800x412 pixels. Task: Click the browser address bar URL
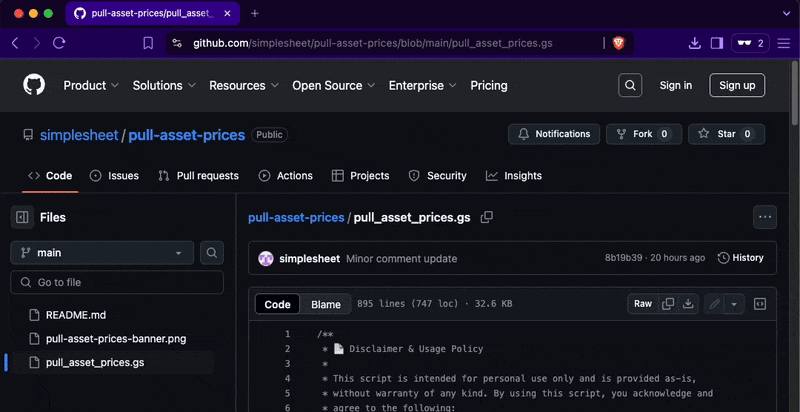click(x=372, y=43)
